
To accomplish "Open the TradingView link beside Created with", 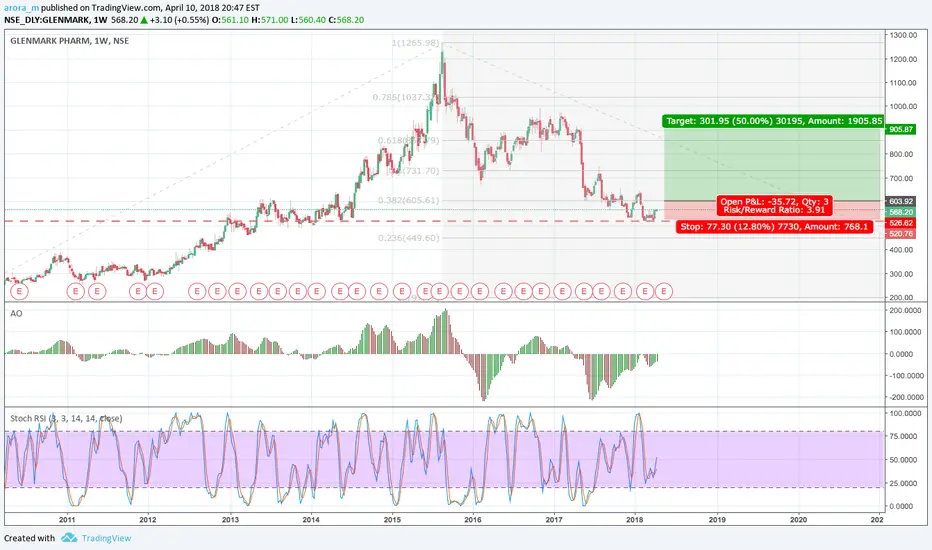I will coord(106,538).
